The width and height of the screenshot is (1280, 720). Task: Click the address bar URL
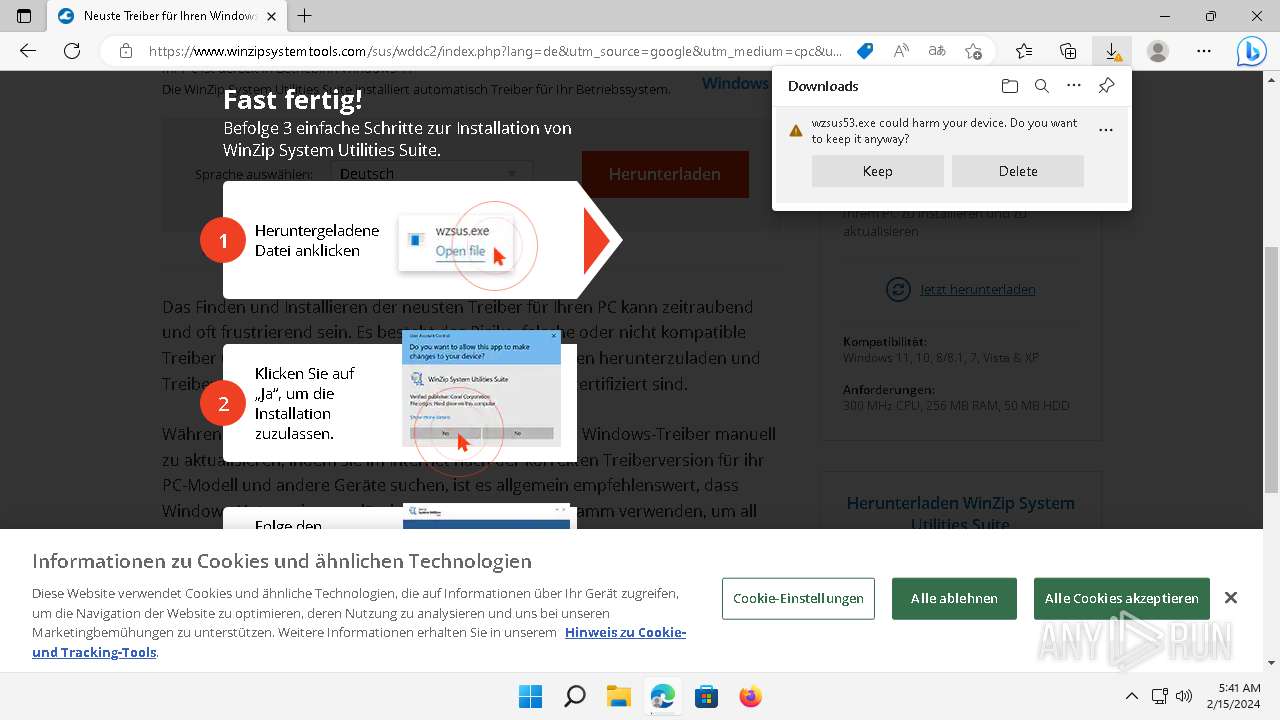point(495,51)
